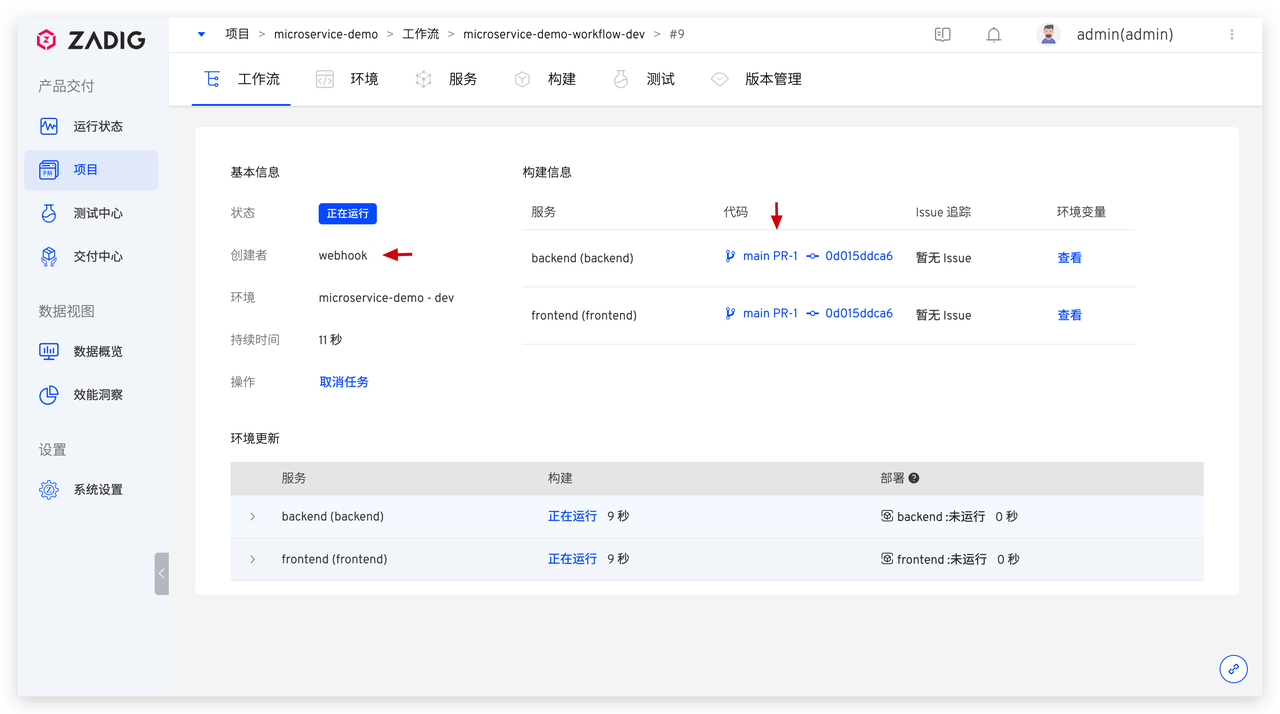The height and width of the screenshot is (714, 1280).
Task: Click the commit icon in the backend row
Action: (x=812, y=256)
